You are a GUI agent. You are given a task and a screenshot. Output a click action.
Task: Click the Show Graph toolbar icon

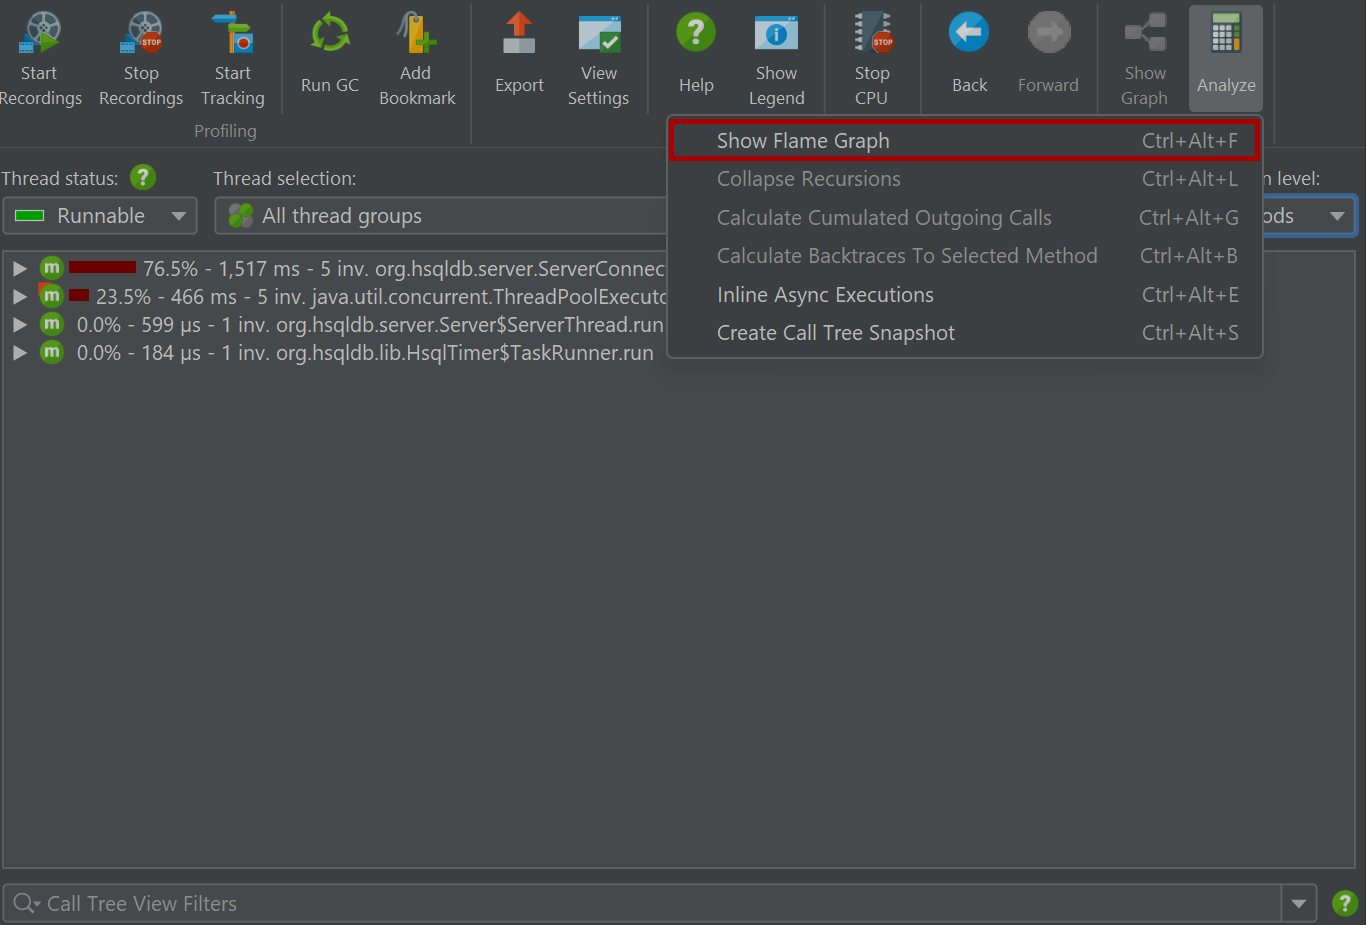click(1145, 34)
